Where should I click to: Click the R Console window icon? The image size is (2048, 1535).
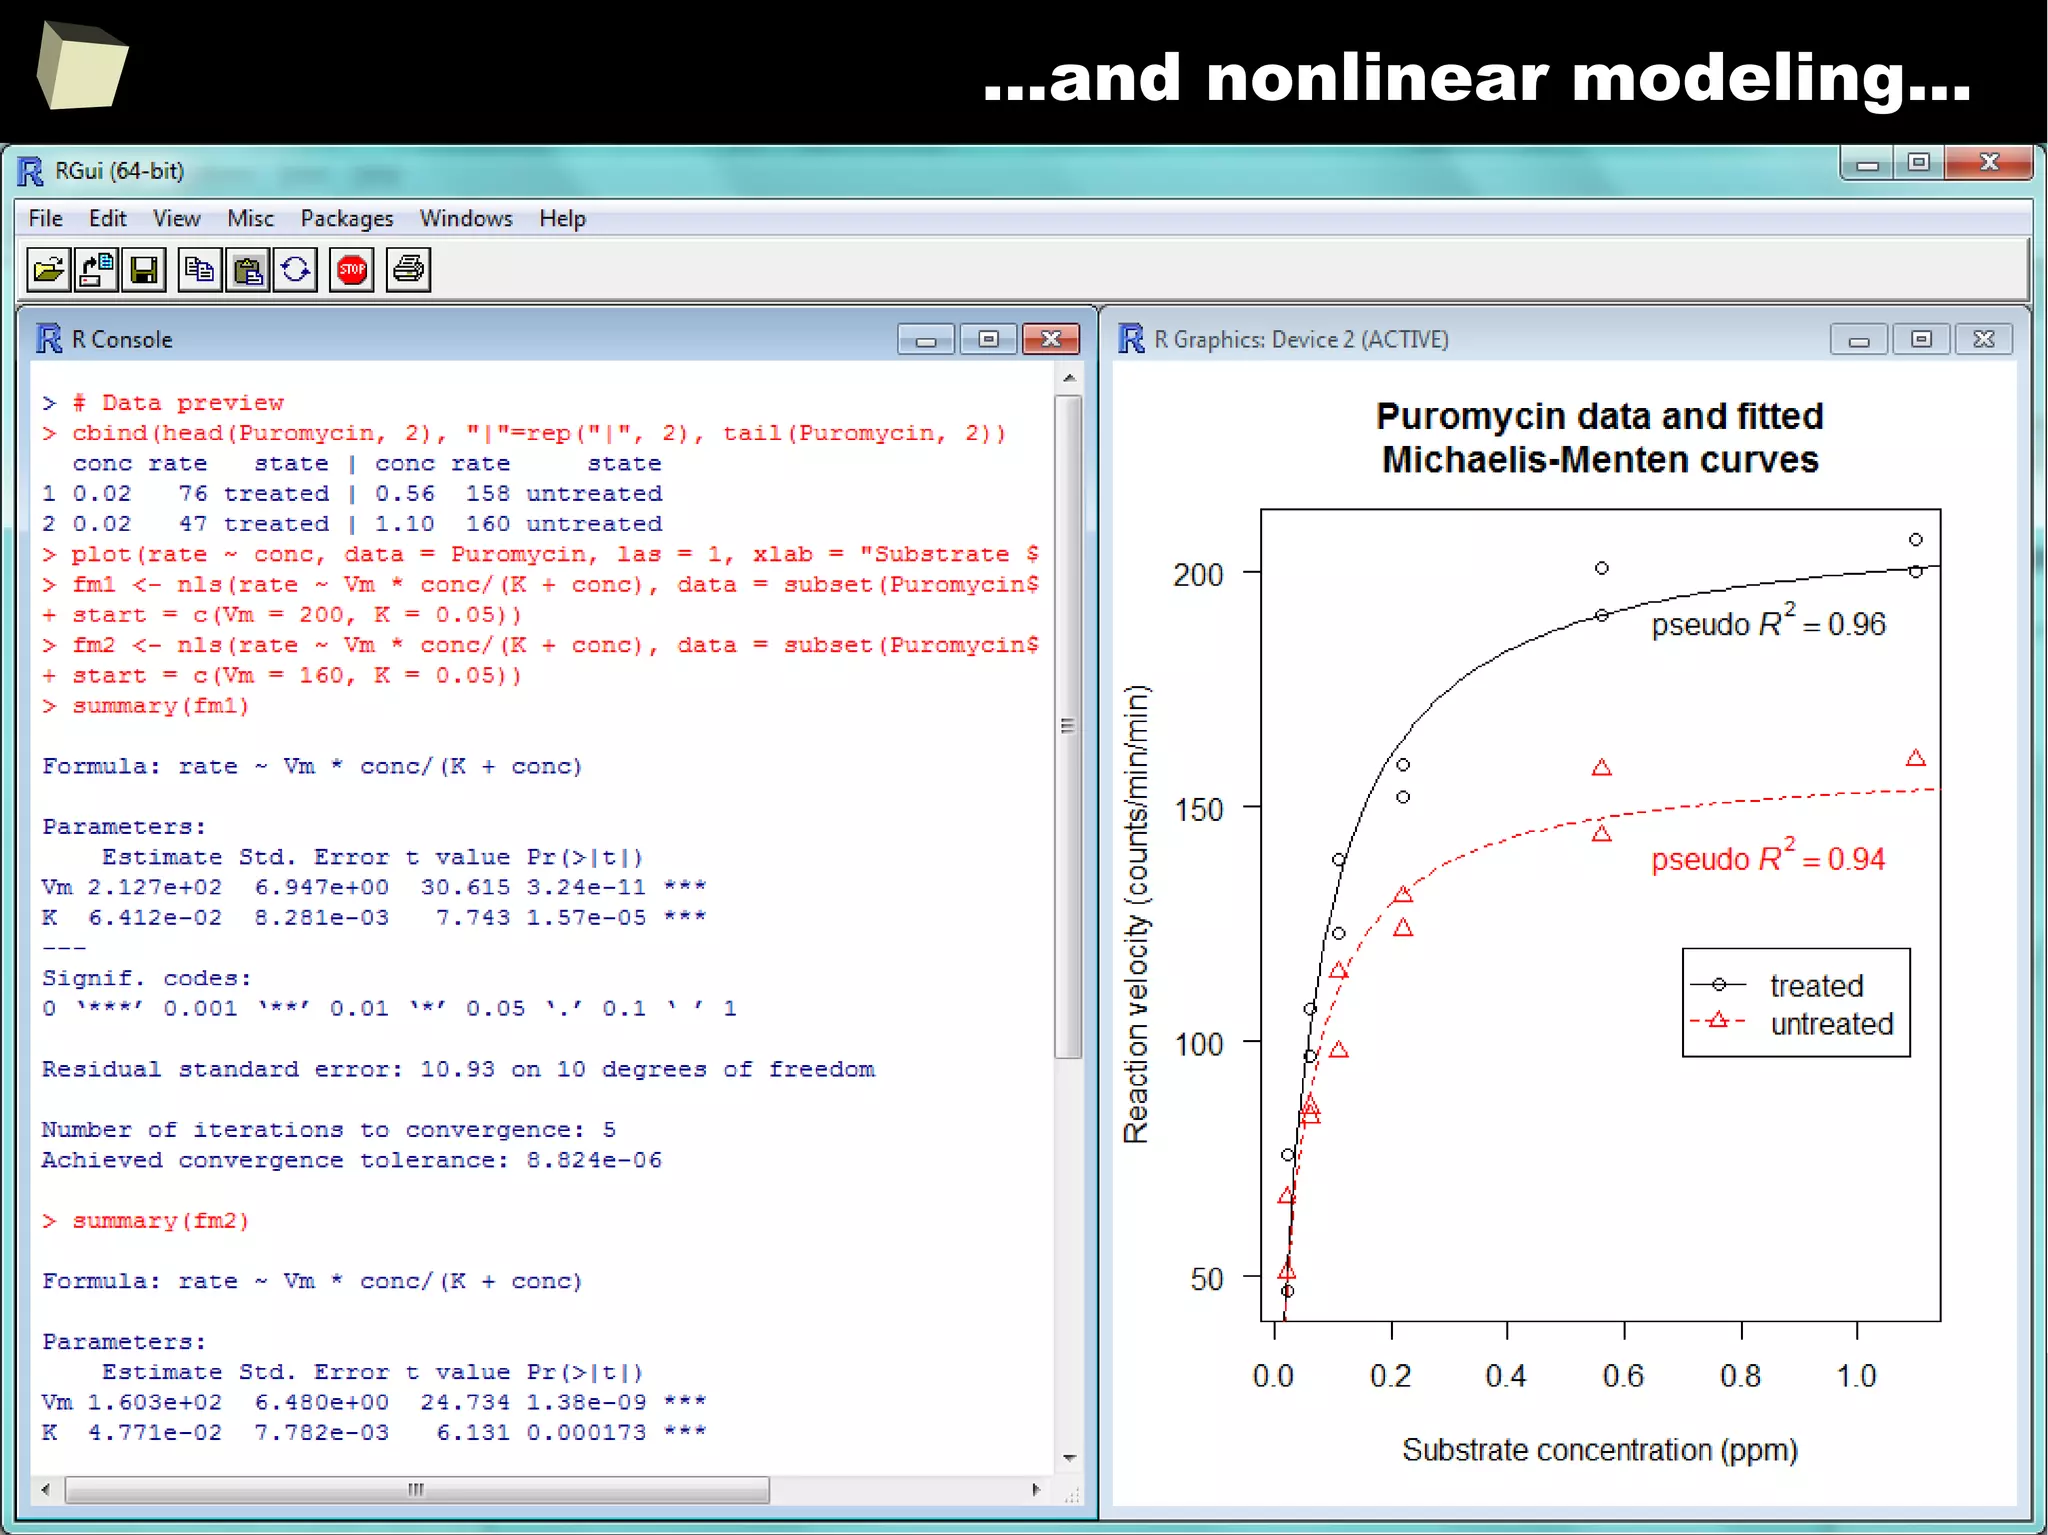(x=49, y=339)
